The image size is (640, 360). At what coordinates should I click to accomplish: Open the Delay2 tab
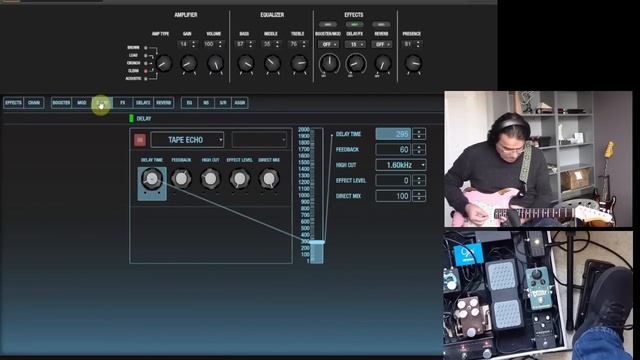(143, 103)
